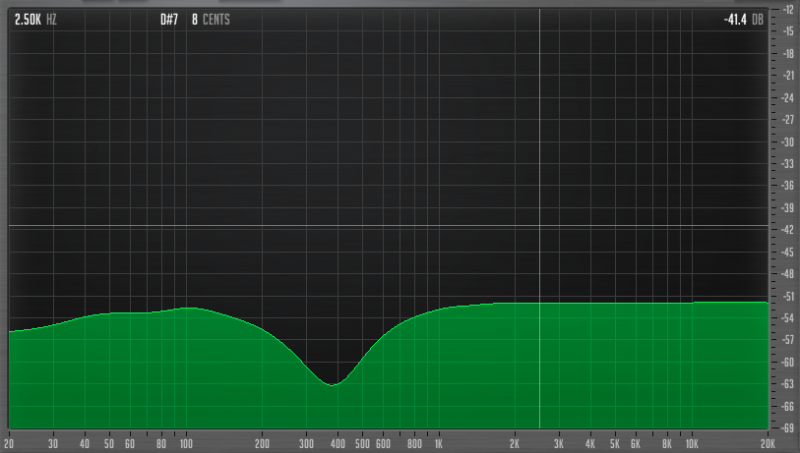Click the 5K label on the frequency axis
The width and height of the screenshot is (800, 453).
[616, 443]
